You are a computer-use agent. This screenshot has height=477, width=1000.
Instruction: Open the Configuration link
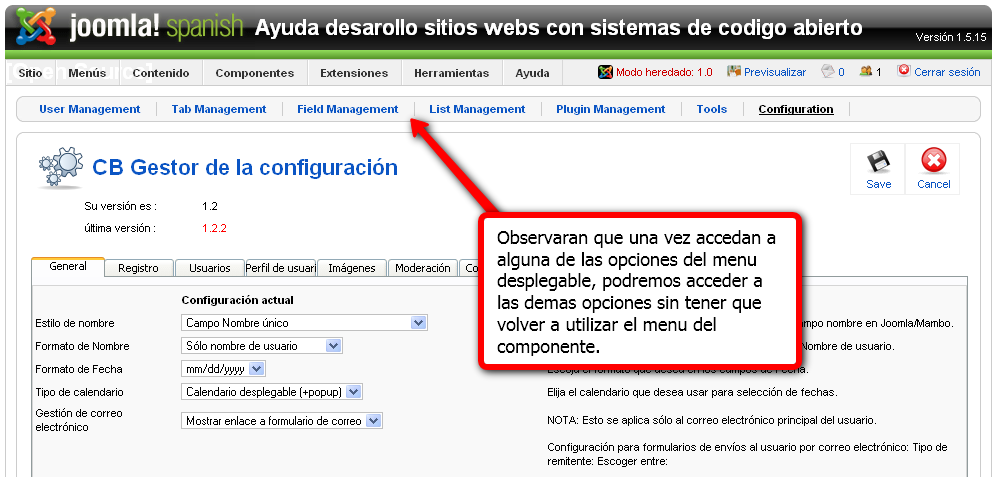click(796, 109)
